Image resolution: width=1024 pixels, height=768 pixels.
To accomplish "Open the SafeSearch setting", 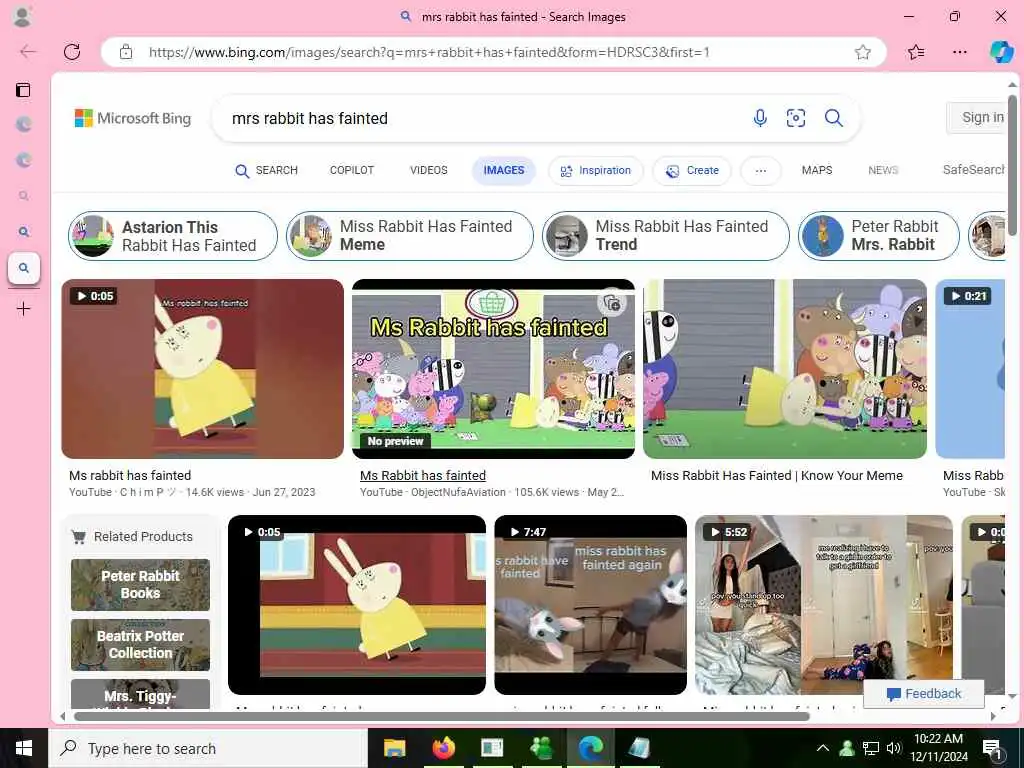I will click(973, 170).
